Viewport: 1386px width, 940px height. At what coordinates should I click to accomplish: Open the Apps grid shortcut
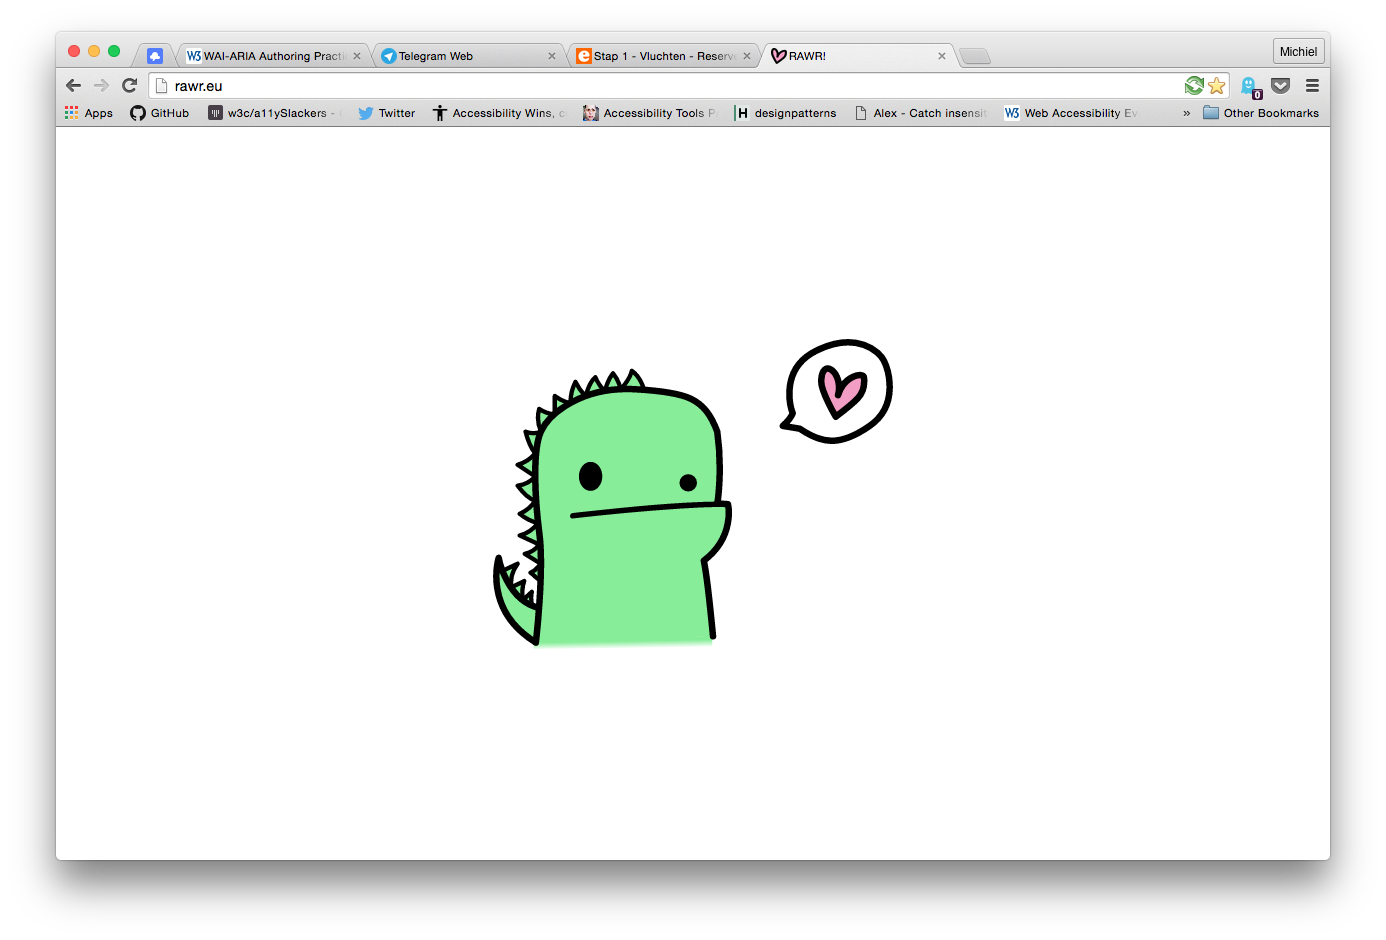click(x=89, y=113)
